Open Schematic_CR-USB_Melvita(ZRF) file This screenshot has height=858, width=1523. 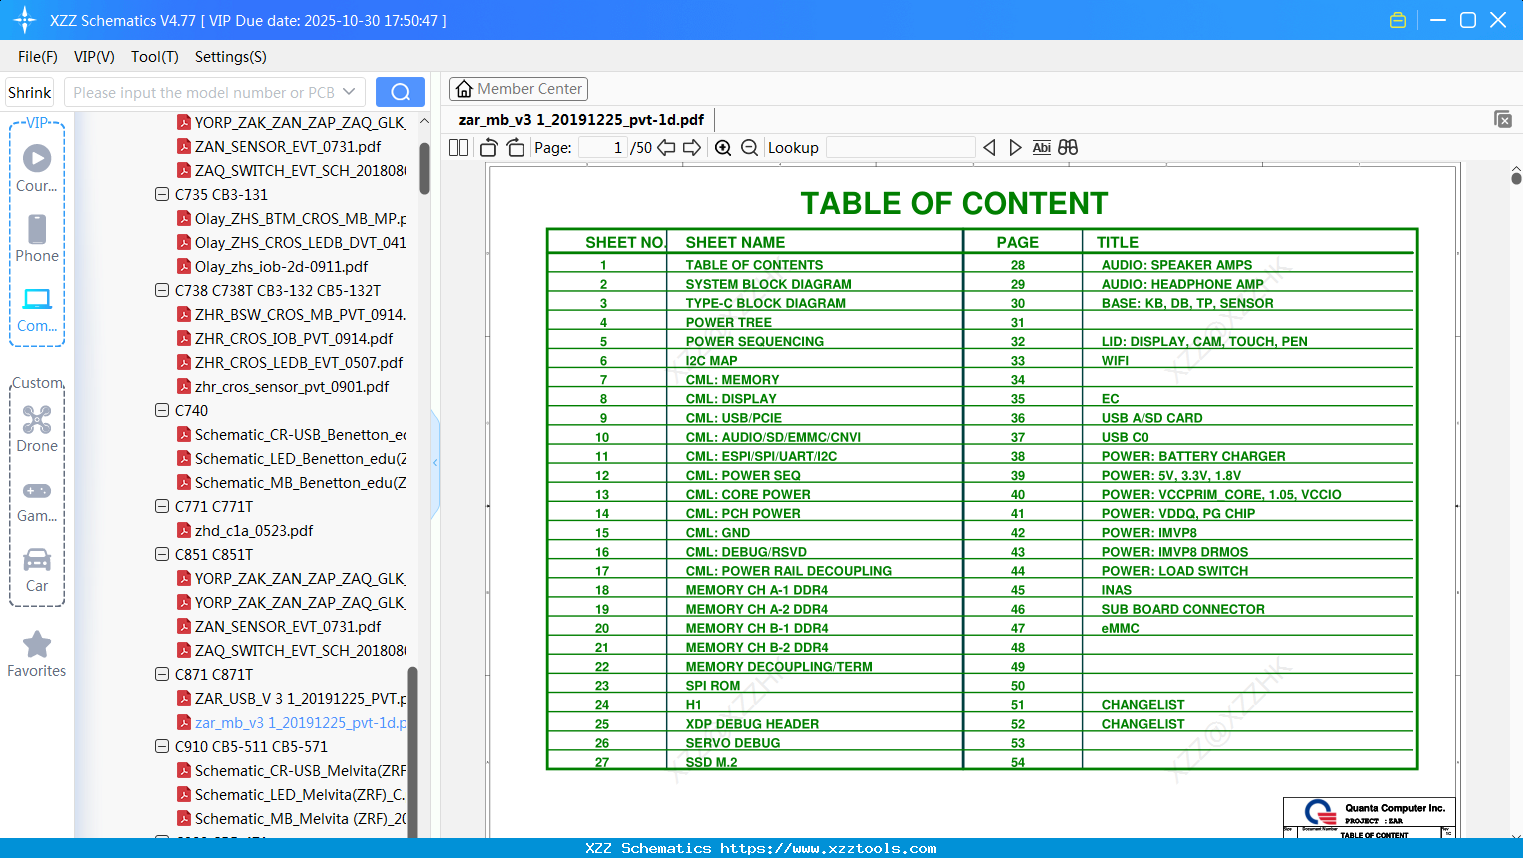tap(292, 770)
